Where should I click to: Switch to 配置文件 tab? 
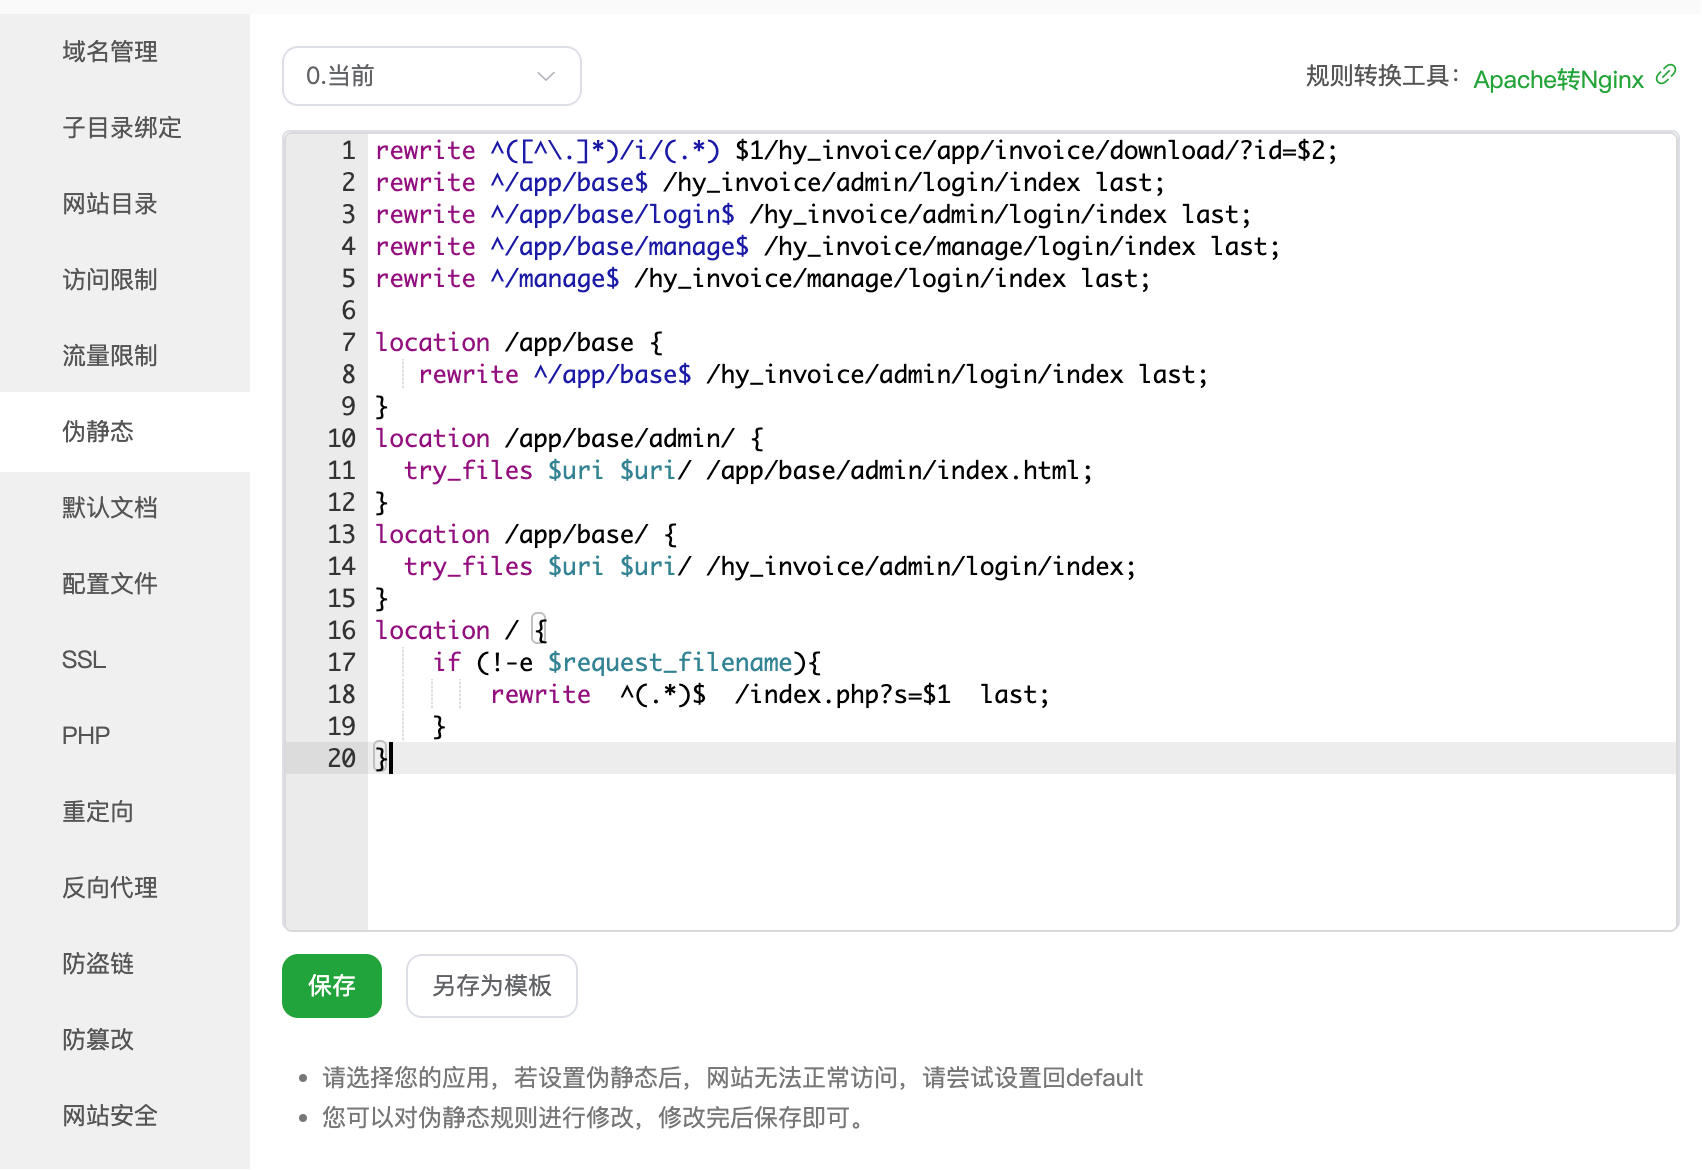point(110,584)
